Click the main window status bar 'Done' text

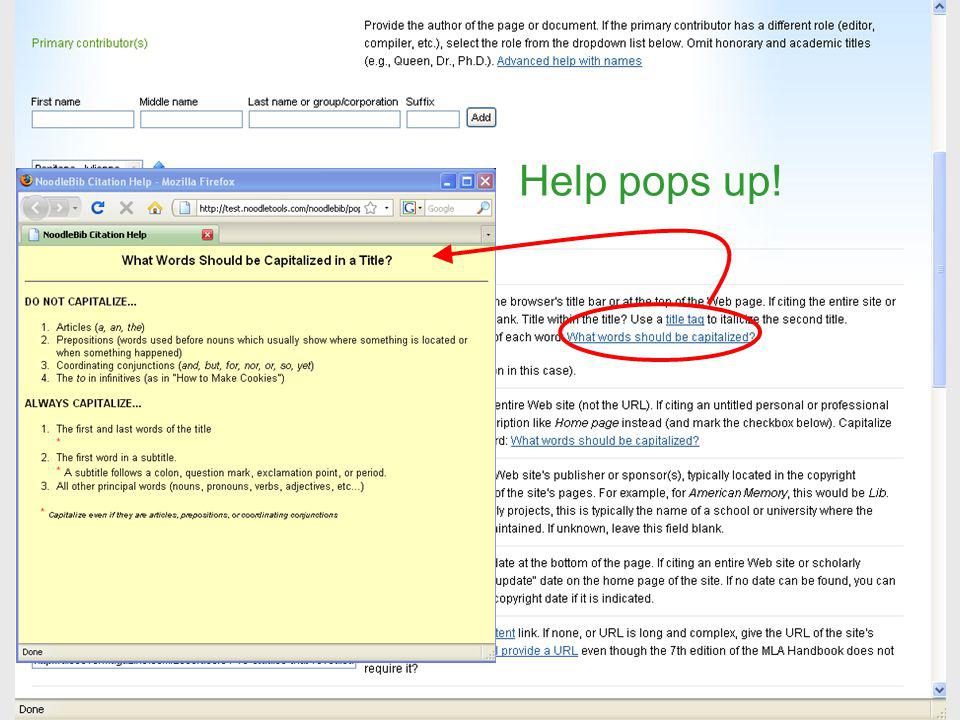(x=32, y=709)
